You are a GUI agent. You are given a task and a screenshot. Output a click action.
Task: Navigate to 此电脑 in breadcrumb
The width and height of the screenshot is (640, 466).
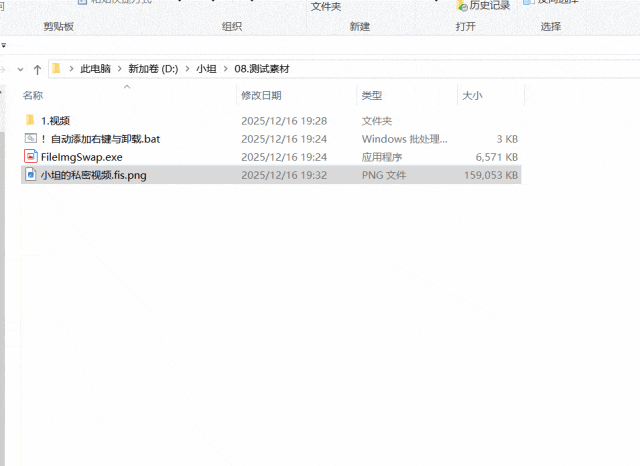(x=95, y=69)
